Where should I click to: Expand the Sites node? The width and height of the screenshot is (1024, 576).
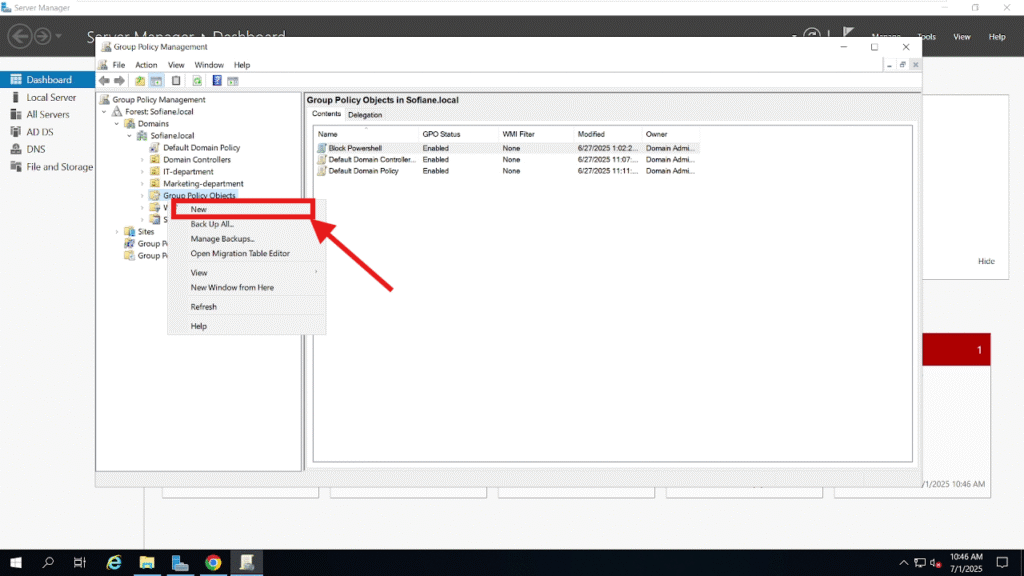[117, 232]
